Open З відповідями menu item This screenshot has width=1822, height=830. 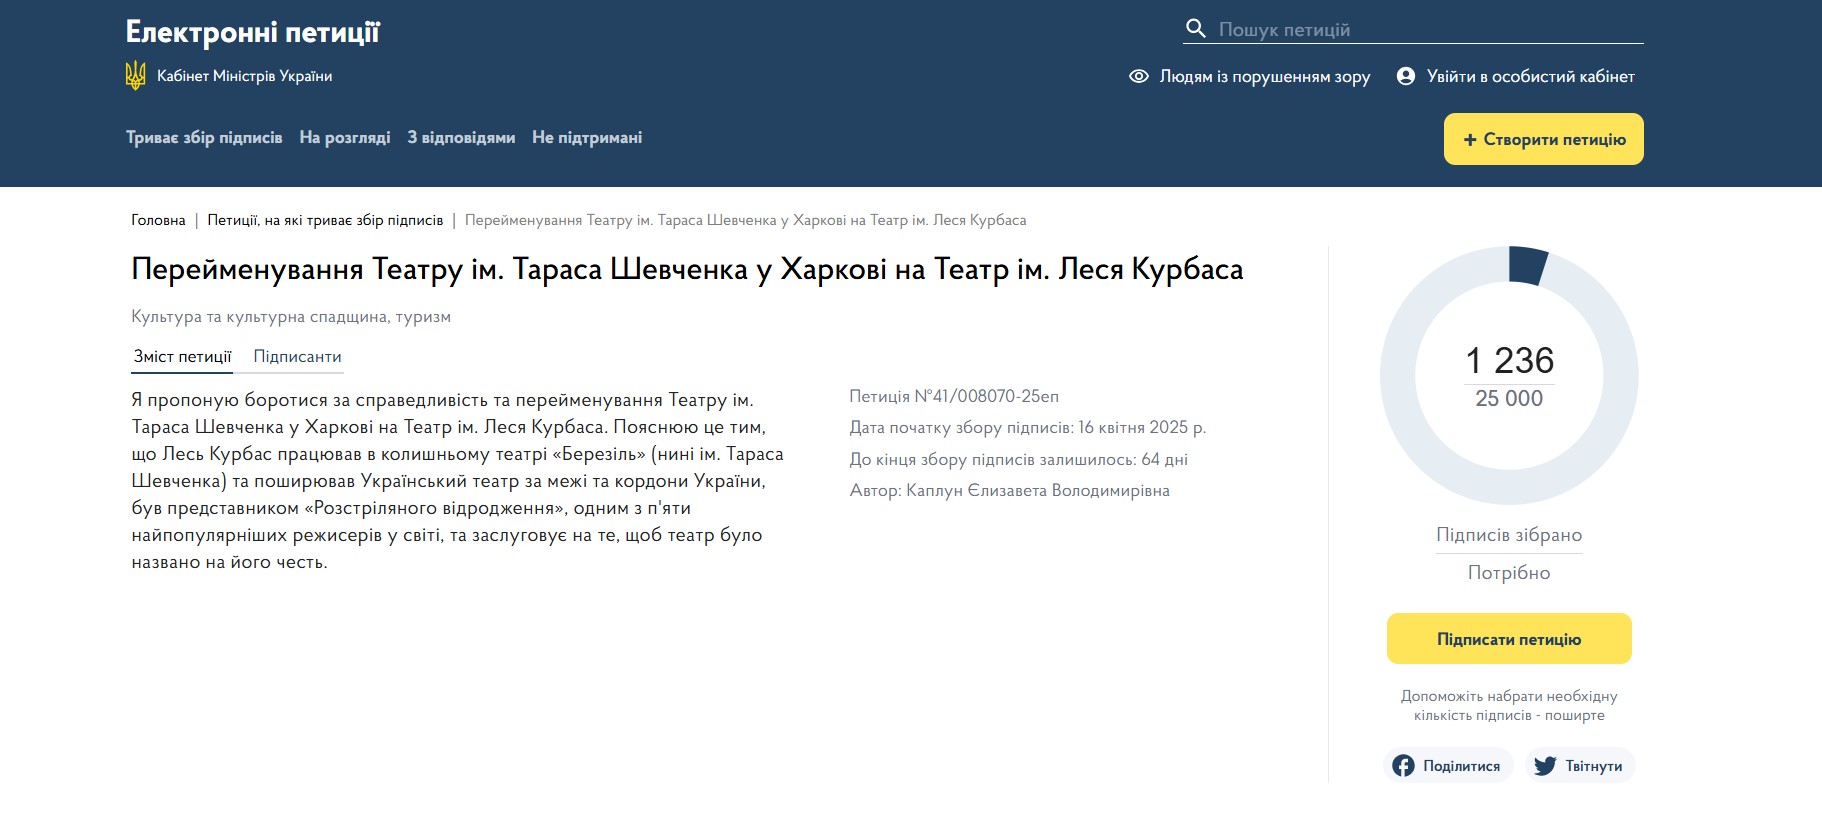(x=461, y=138)
